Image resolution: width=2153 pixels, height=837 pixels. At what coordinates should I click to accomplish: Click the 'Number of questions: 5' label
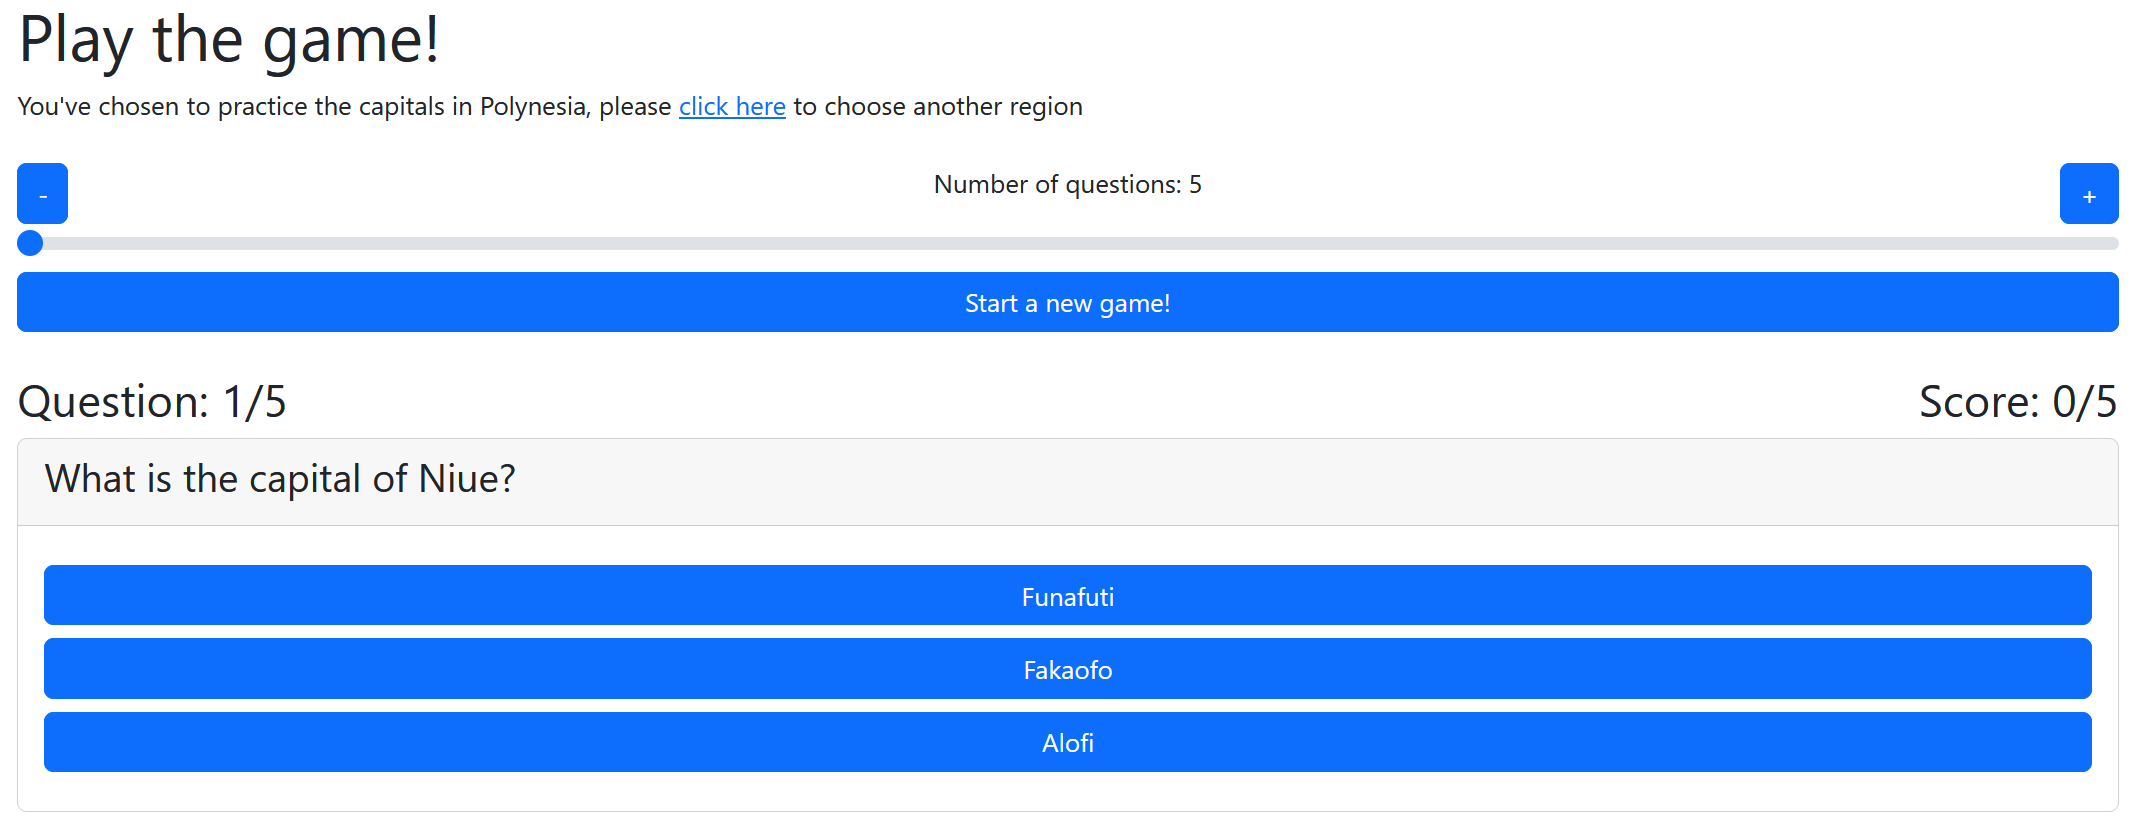point(1067,185)
